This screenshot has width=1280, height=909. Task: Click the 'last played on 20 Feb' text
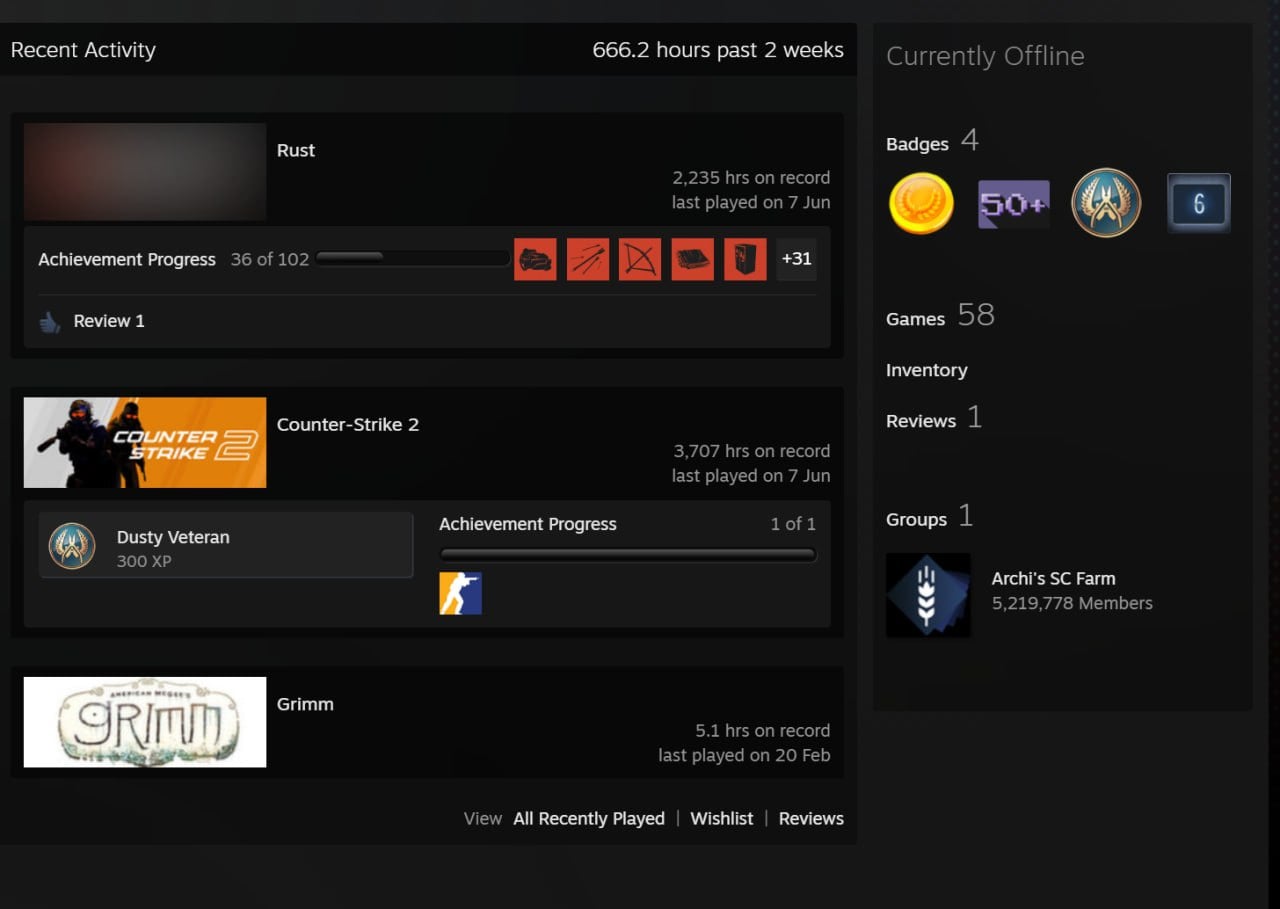tap(744, 756)
